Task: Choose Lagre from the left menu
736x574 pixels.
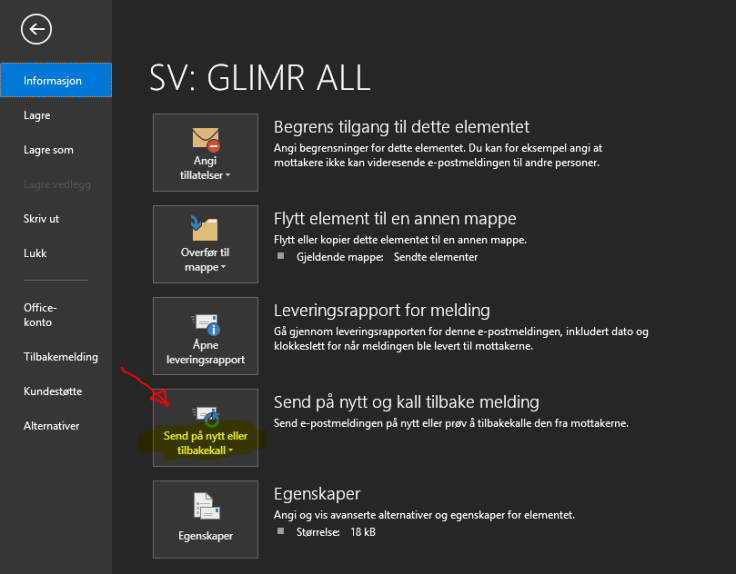Action: point(37,115)
